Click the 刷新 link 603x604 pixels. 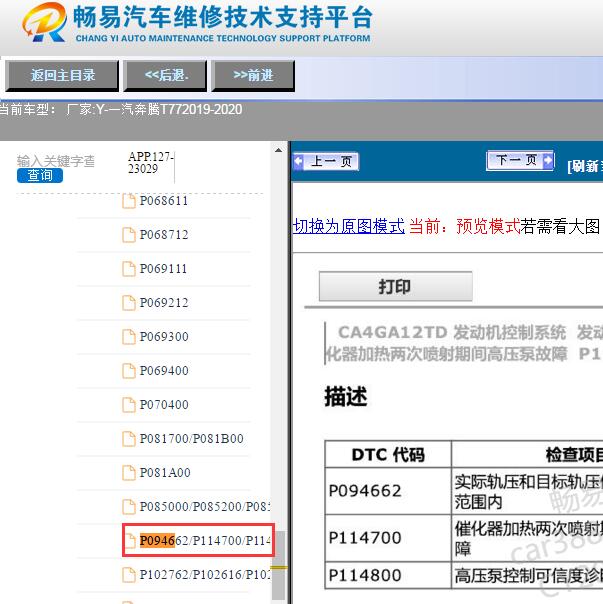(x=585, y=166)
